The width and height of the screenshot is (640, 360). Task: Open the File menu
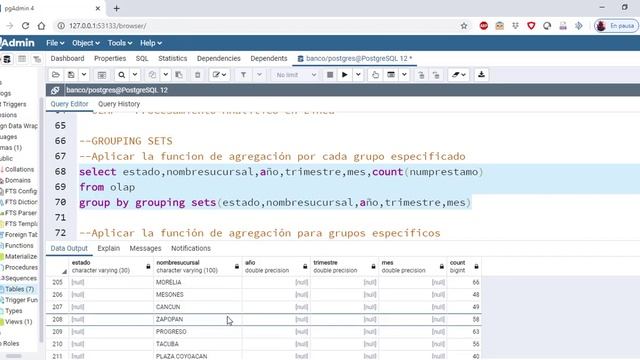click(x=55, y=43)
